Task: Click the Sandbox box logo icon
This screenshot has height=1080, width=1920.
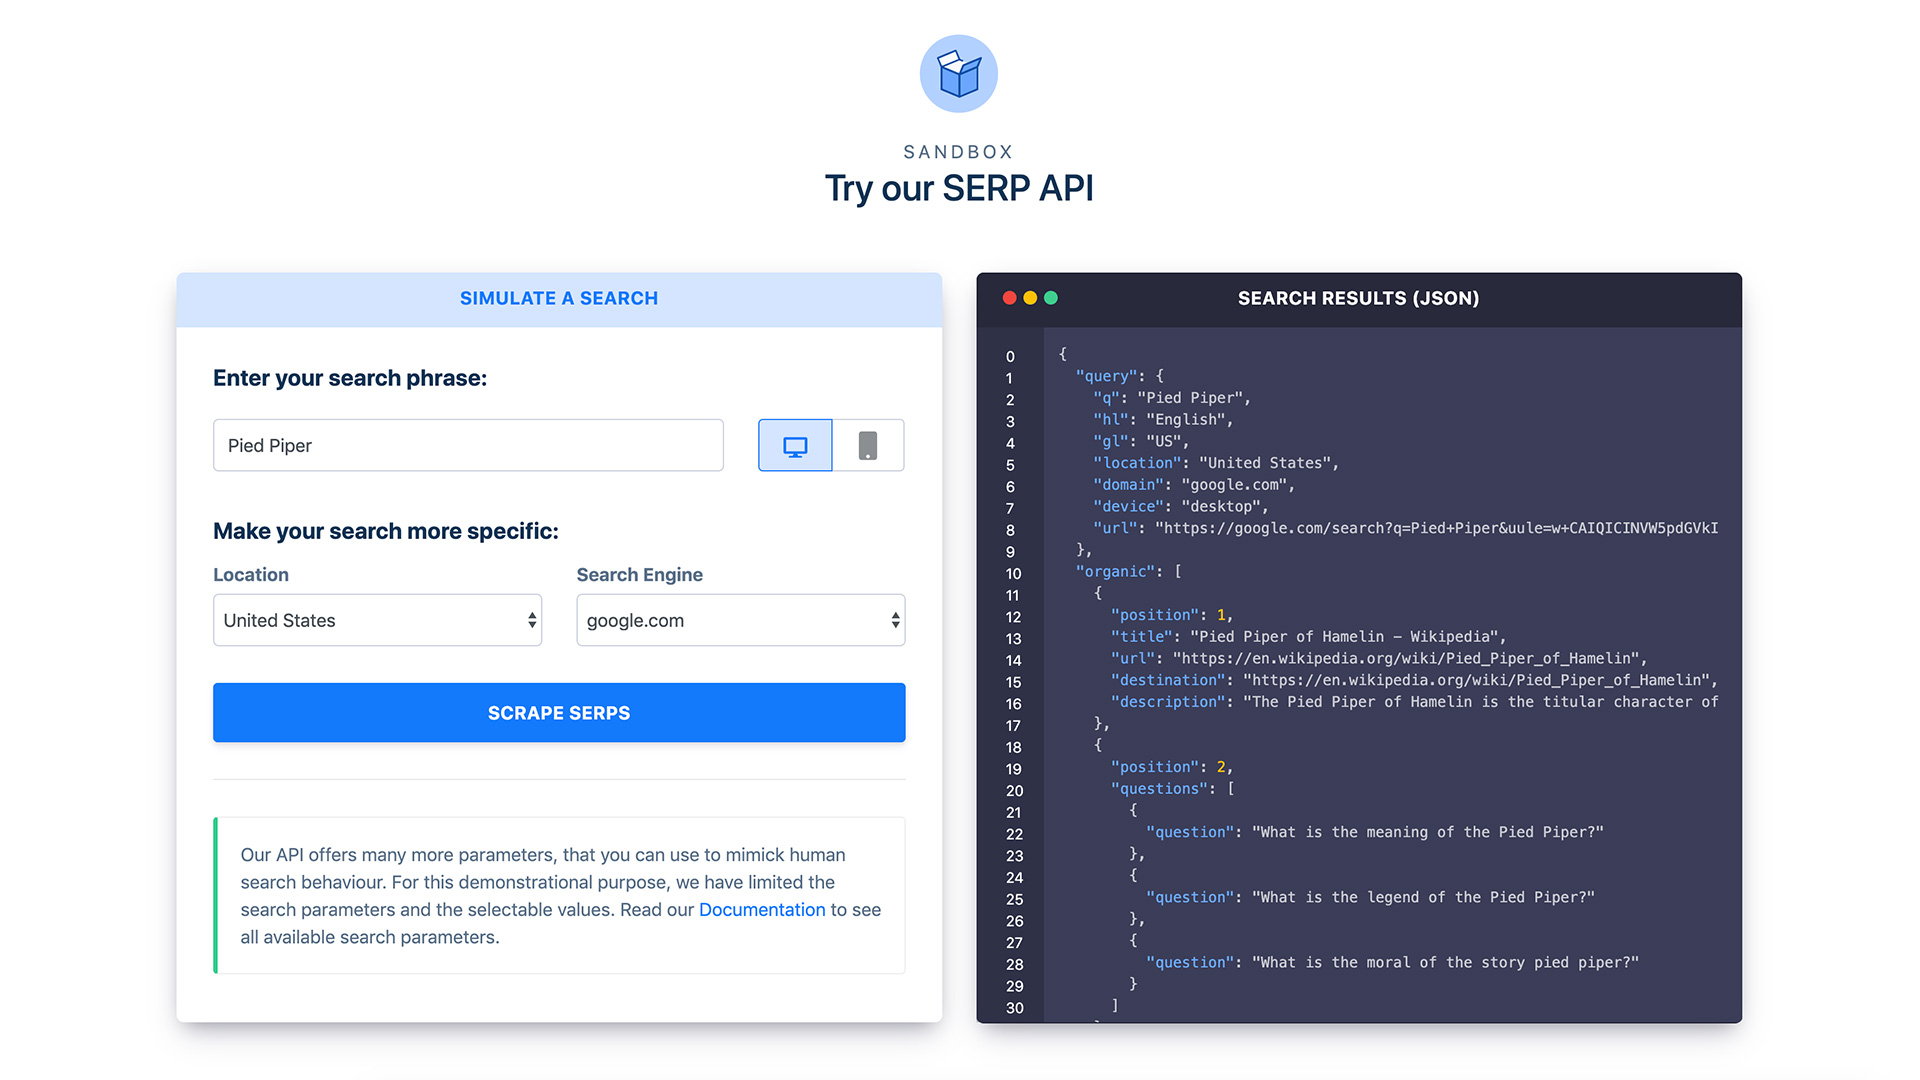Action: point(958,73)
